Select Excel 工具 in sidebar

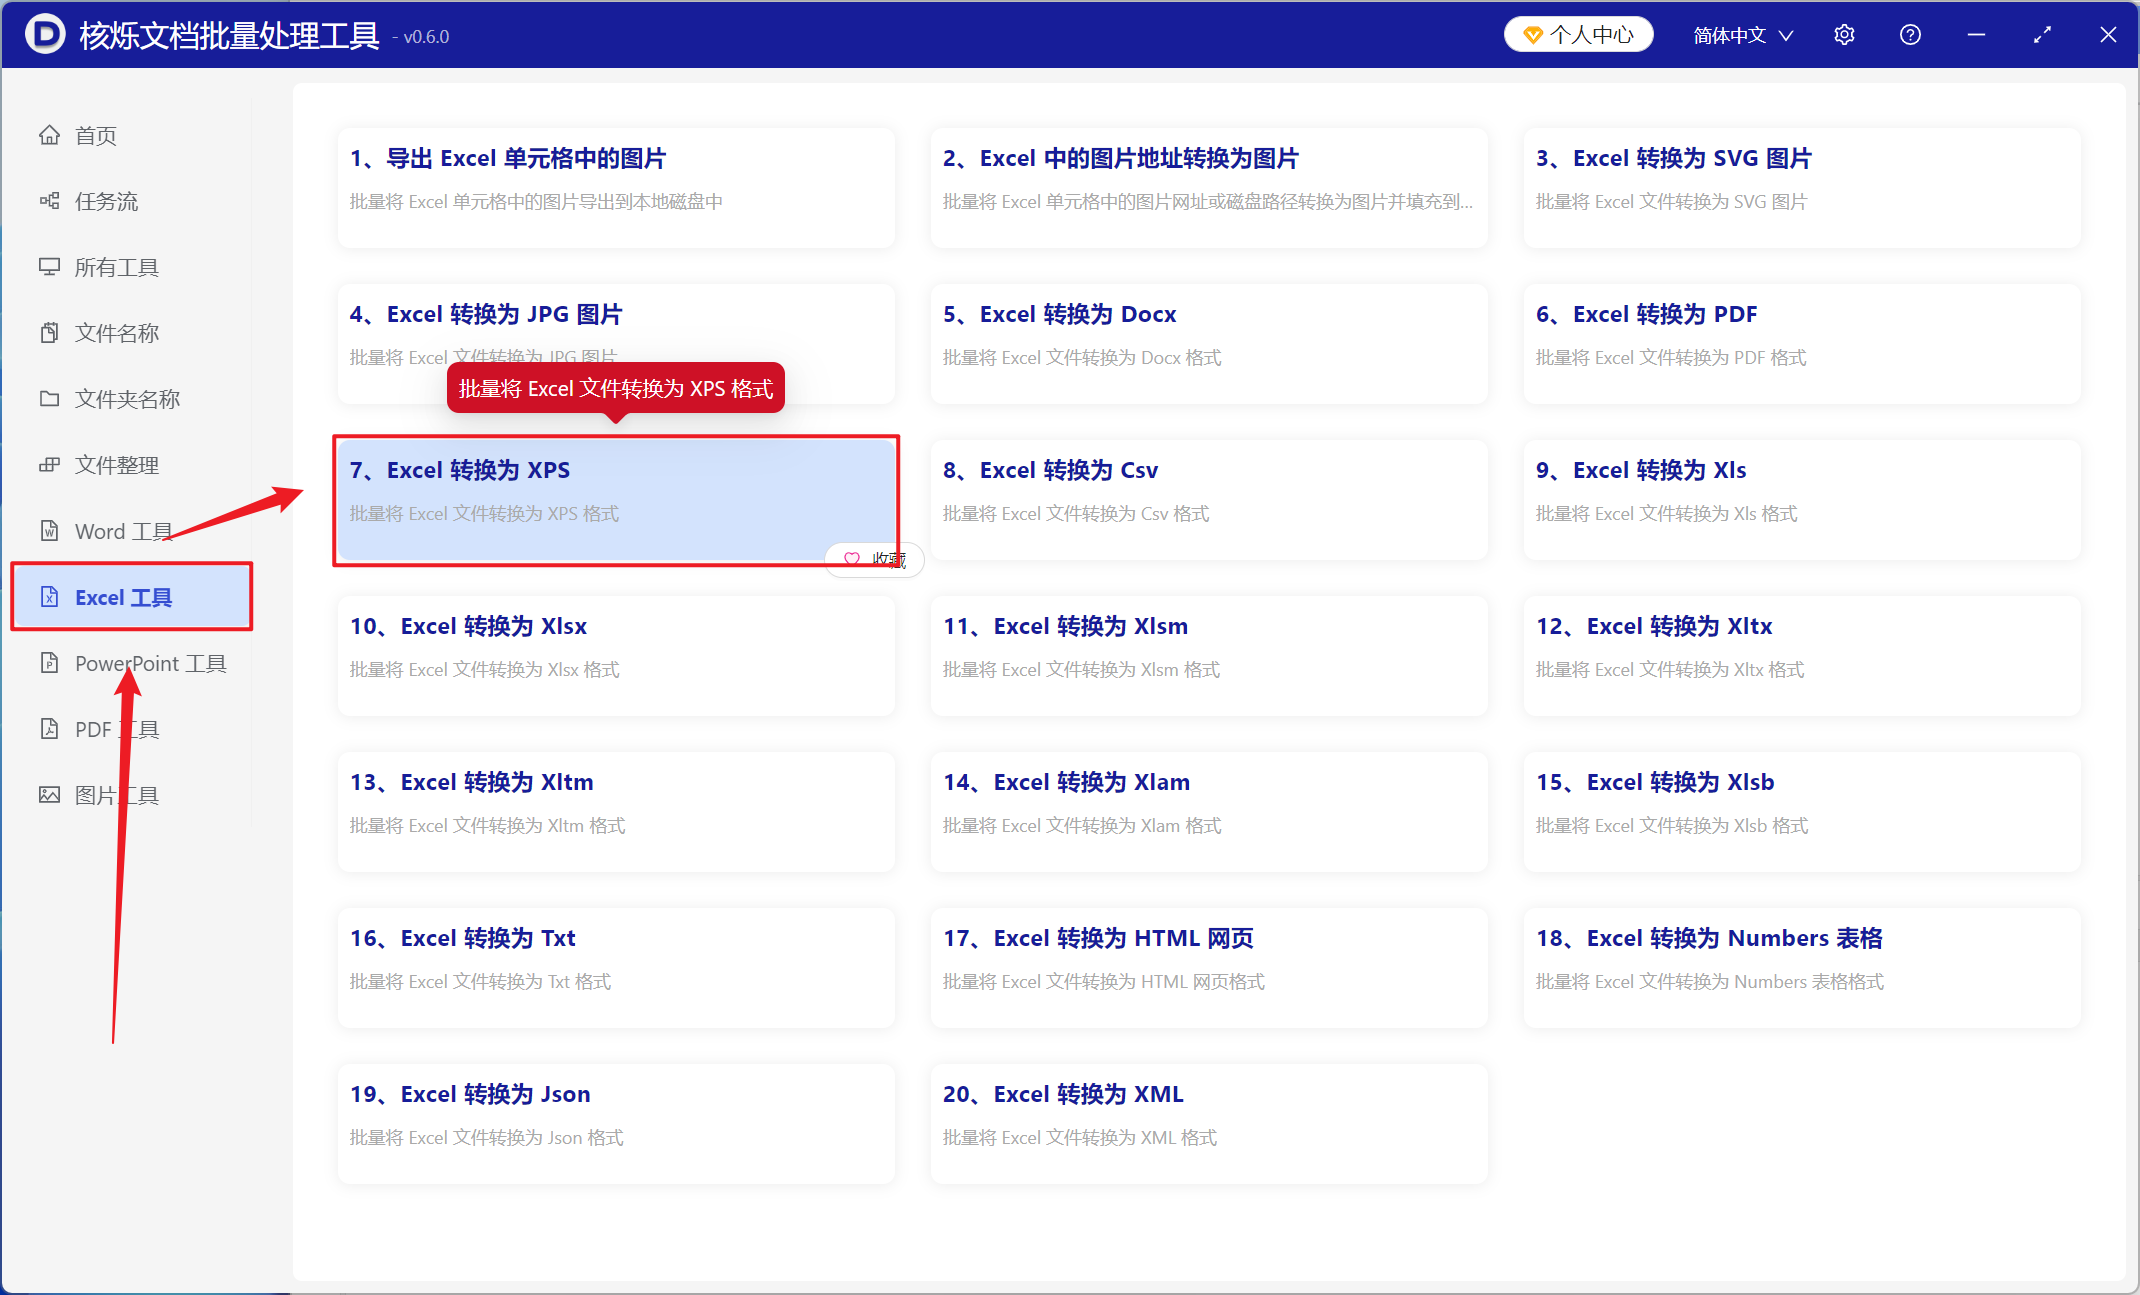pyautogui.click(x=132, y=597)
